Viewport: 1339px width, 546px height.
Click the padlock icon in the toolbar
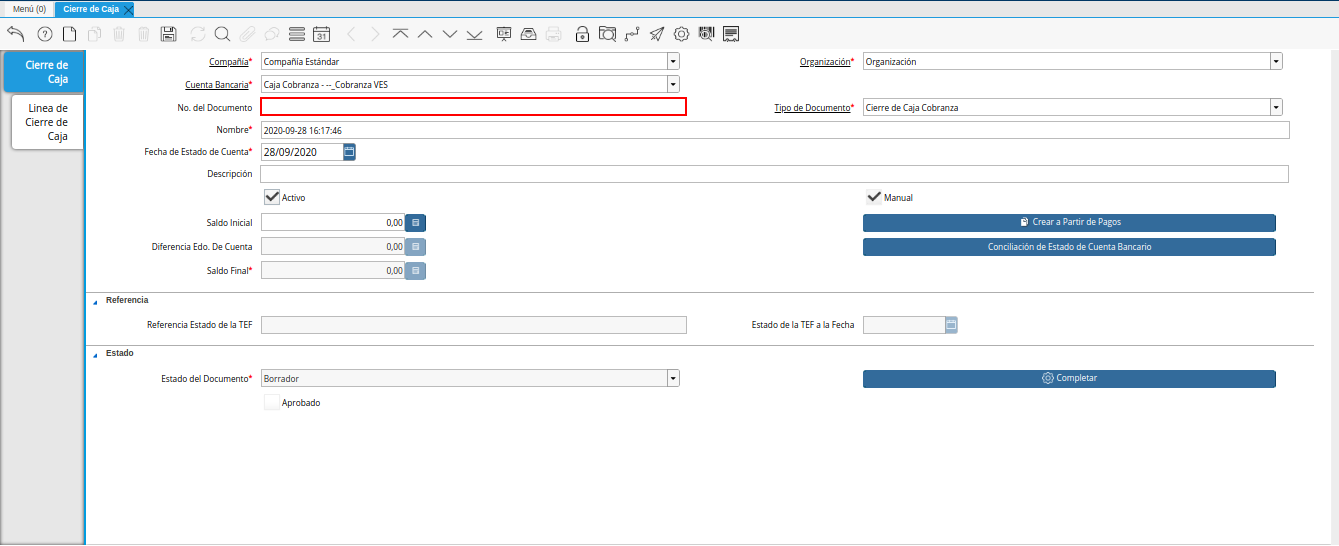click(x=582, y=34)
